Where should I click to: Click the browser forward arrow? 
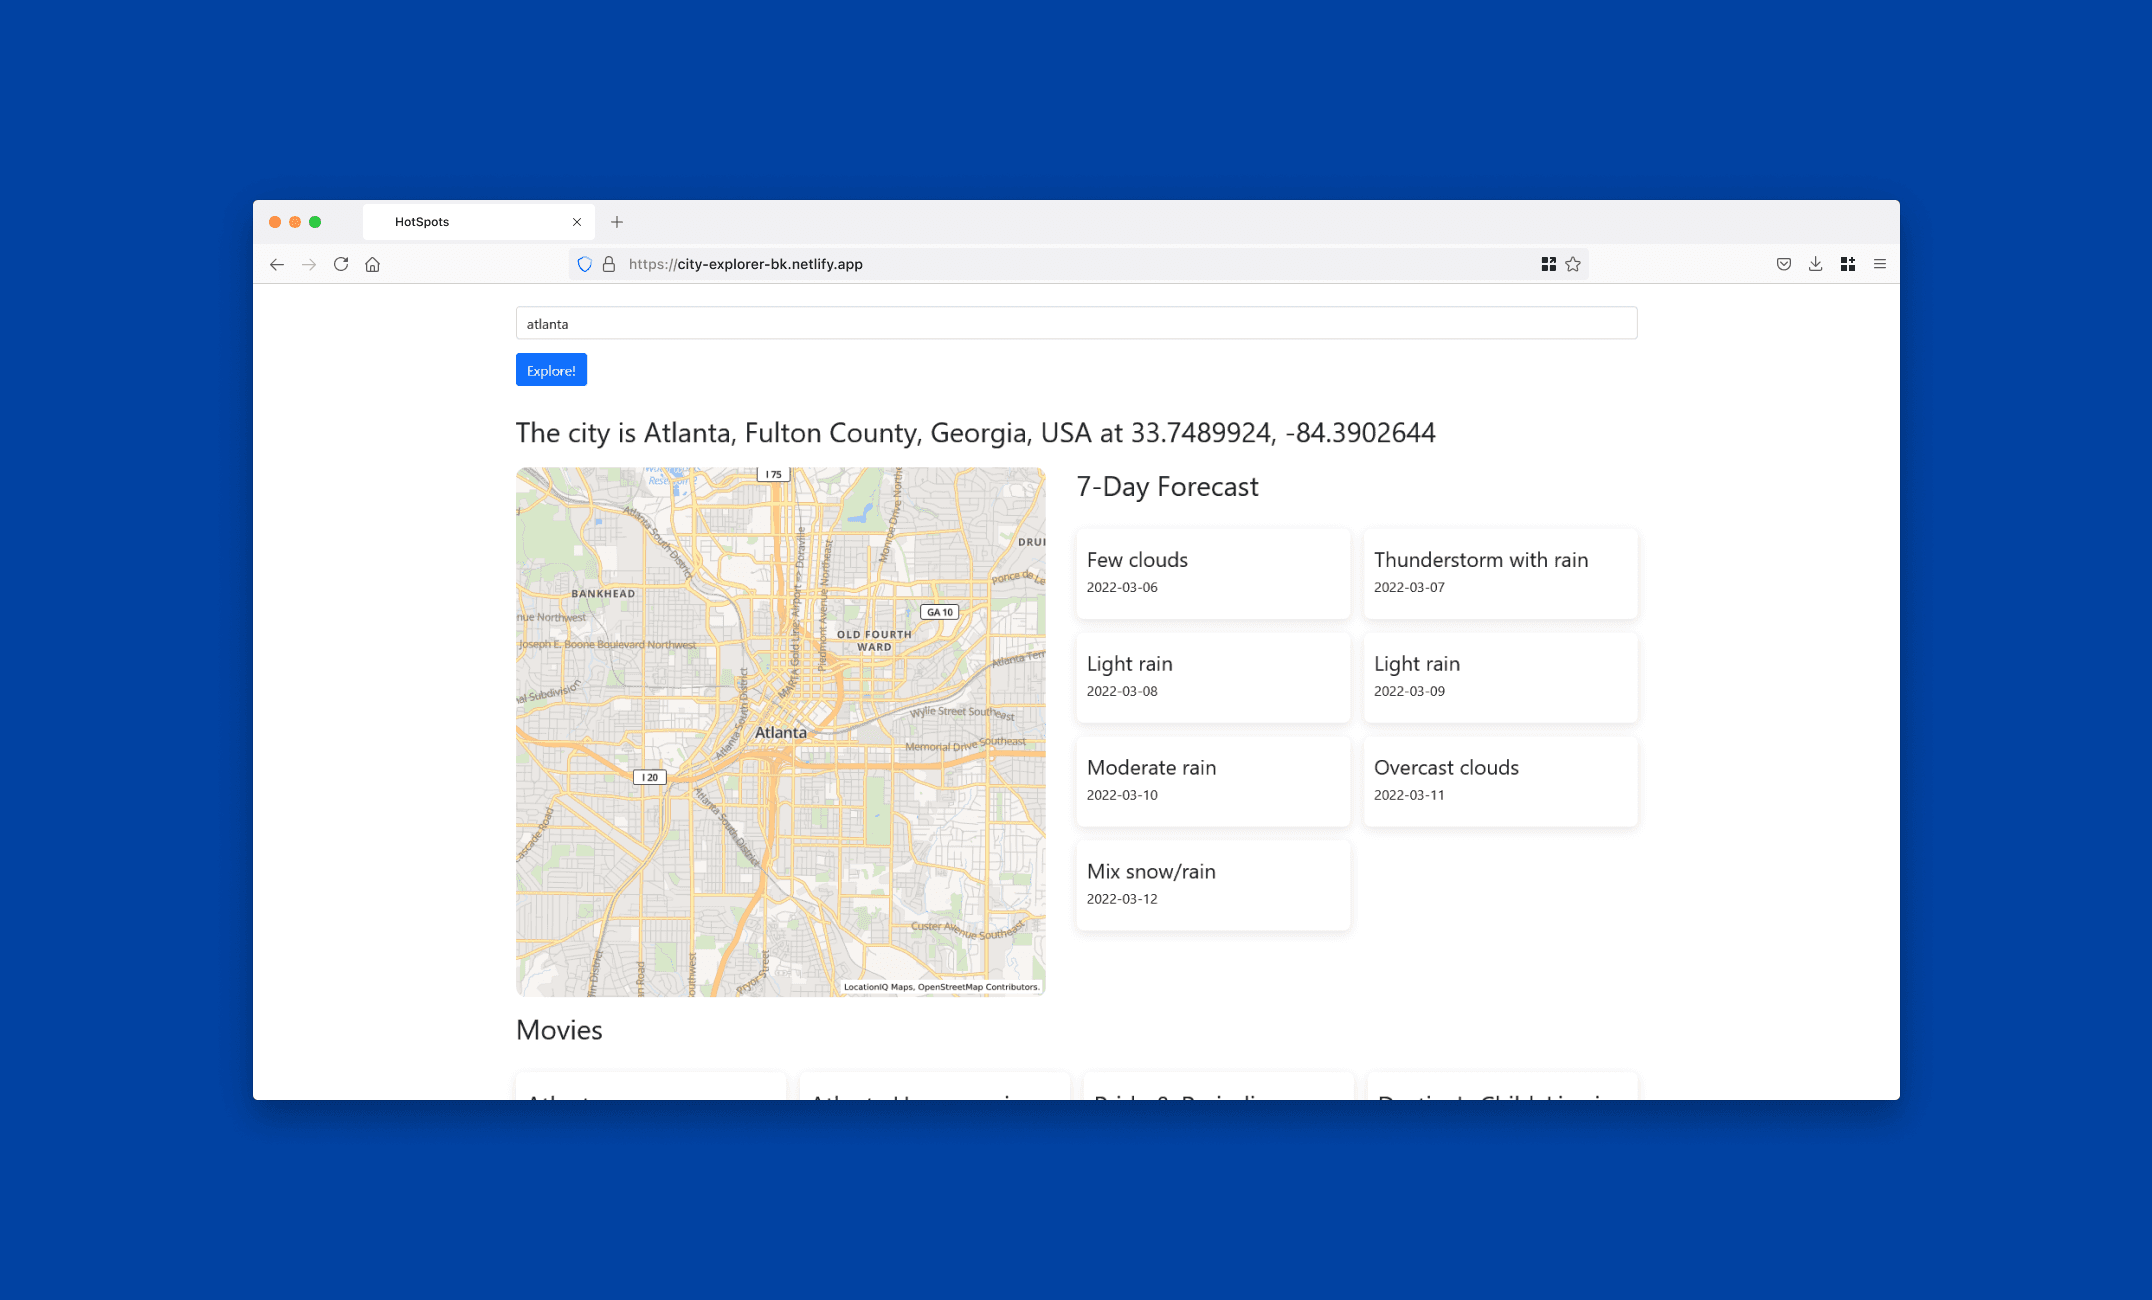[x=309, y=264]
